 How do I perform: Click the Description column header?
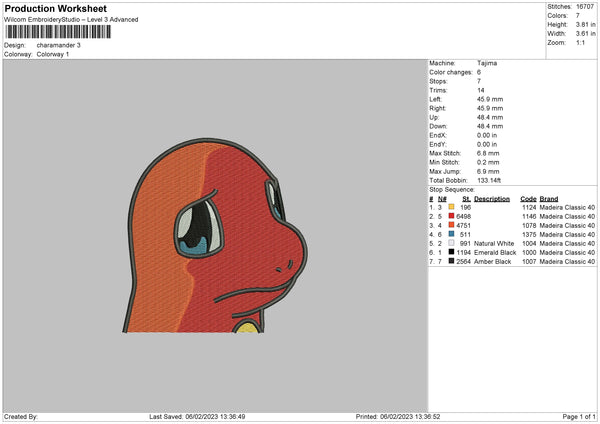492,198
